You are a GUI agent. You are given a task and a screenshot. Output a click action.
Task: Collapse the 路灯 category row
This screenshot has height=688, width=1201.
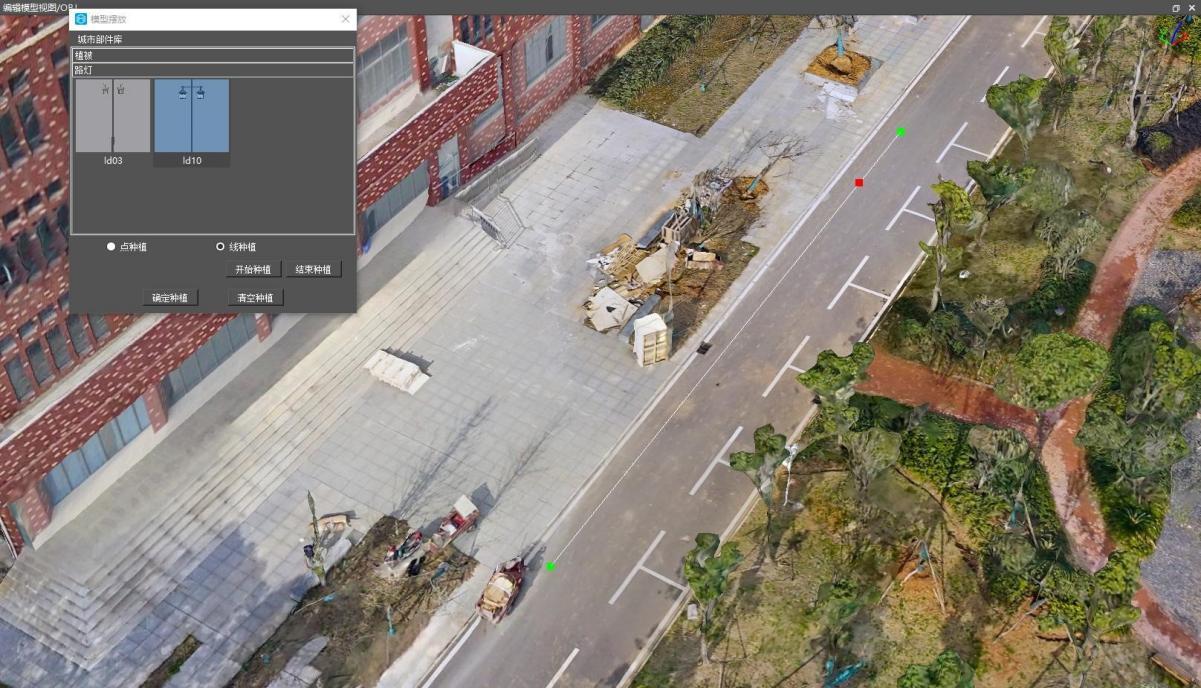coord(212,71)
